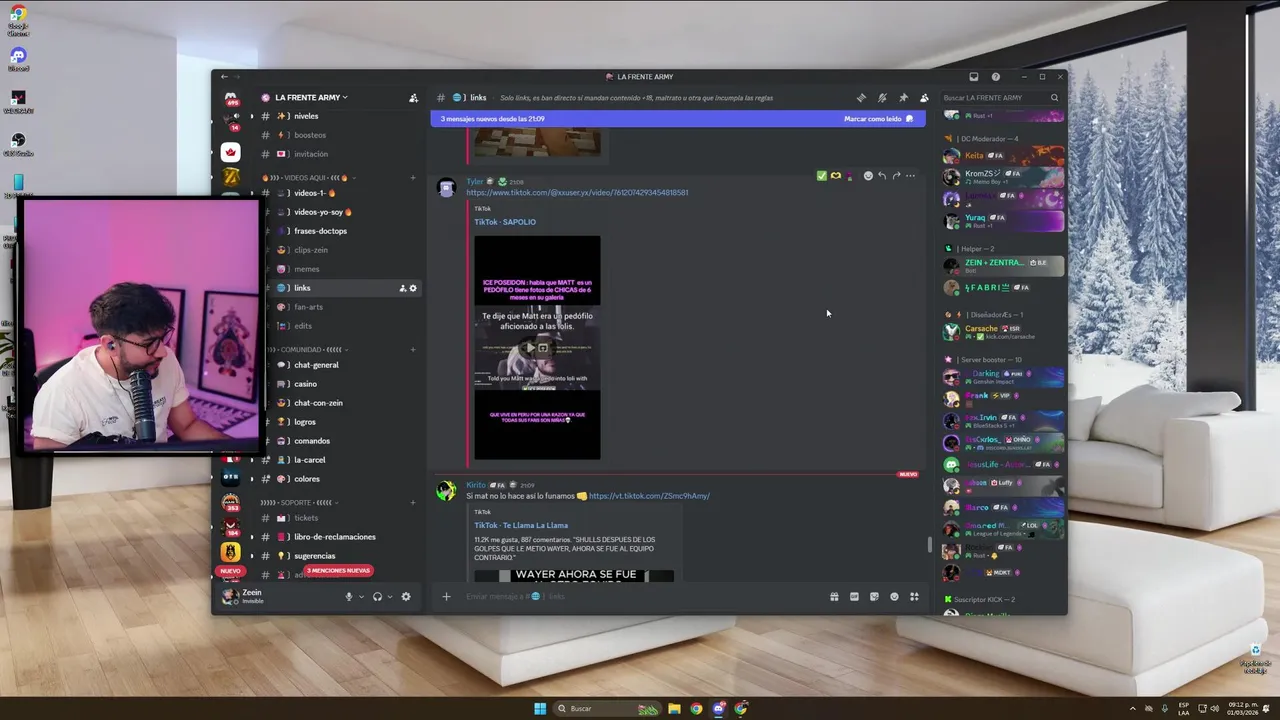Reply to Tyler's message with arrow icon
This screenshot has width=1280, height=720.
tap(882, 176)
